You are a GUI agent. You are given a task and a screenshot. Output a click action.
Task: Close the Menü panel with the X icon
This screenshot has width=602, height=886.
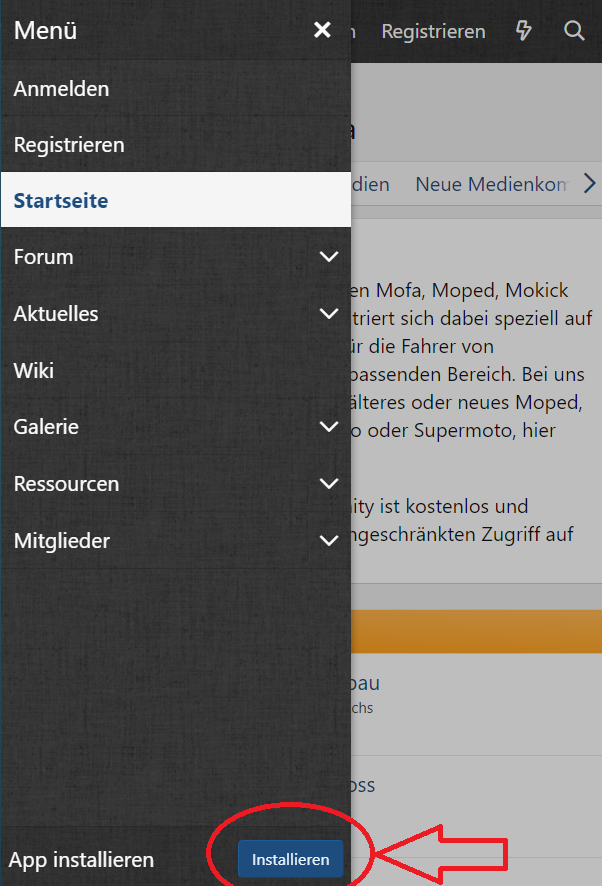(x=322, y=30)
